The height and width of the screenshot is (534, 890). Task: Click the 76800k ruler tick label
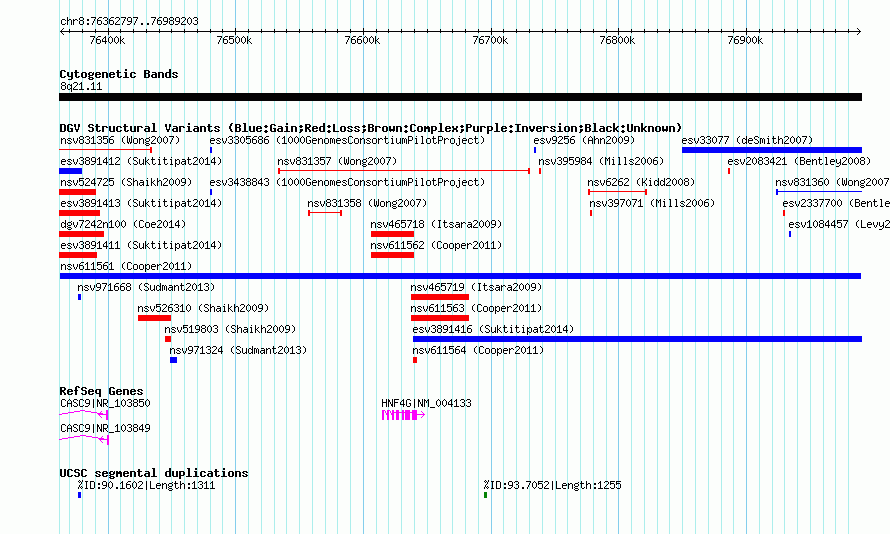point(617,40)
